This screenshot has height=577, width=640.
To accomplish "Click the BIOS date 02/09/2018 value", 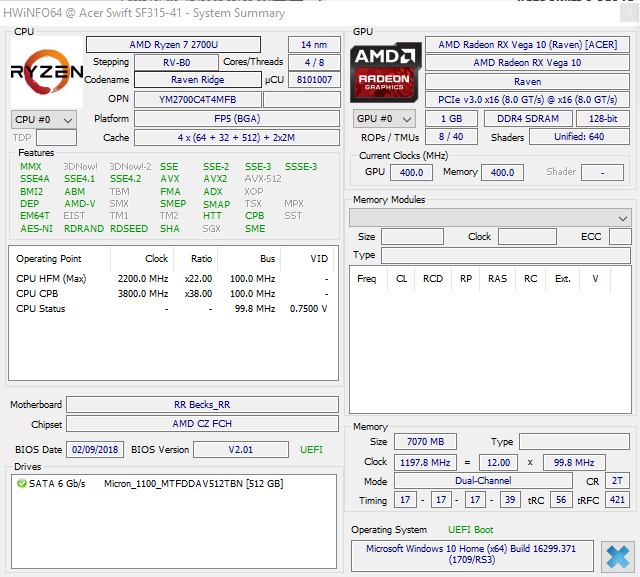I will click(95, 450).
